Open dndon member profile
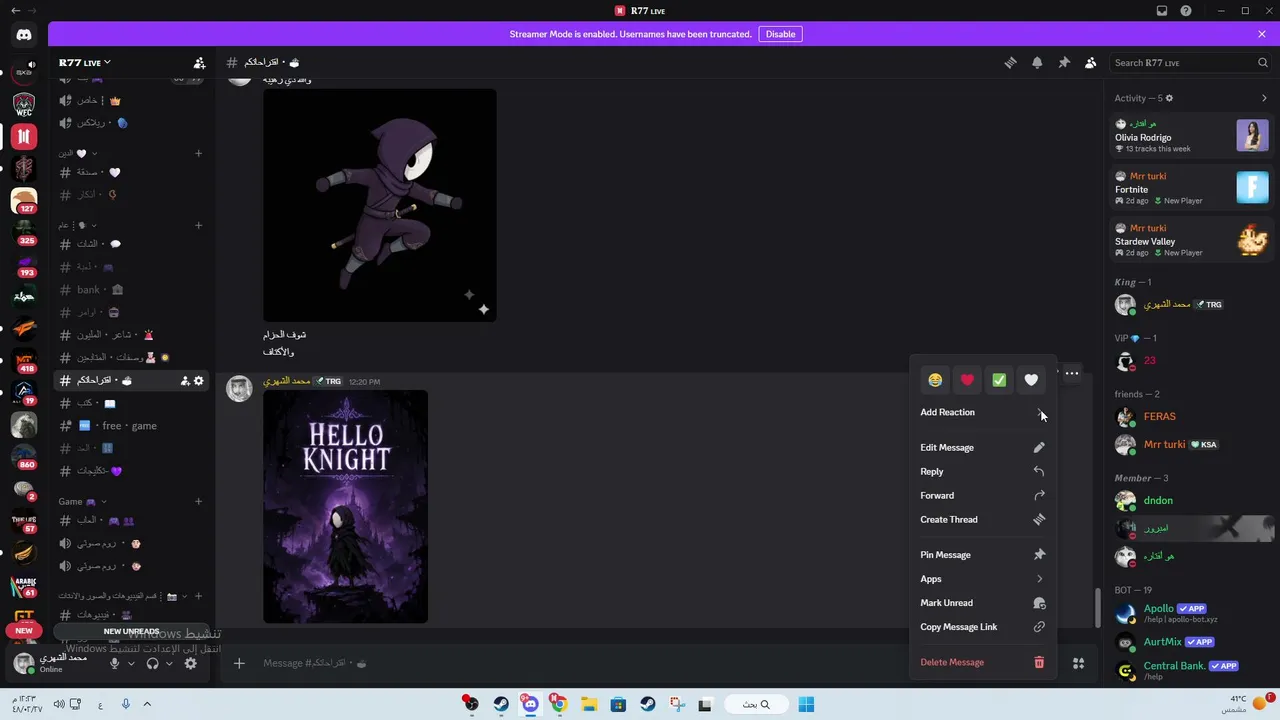1280x720 pixels. coord(1191,500)
